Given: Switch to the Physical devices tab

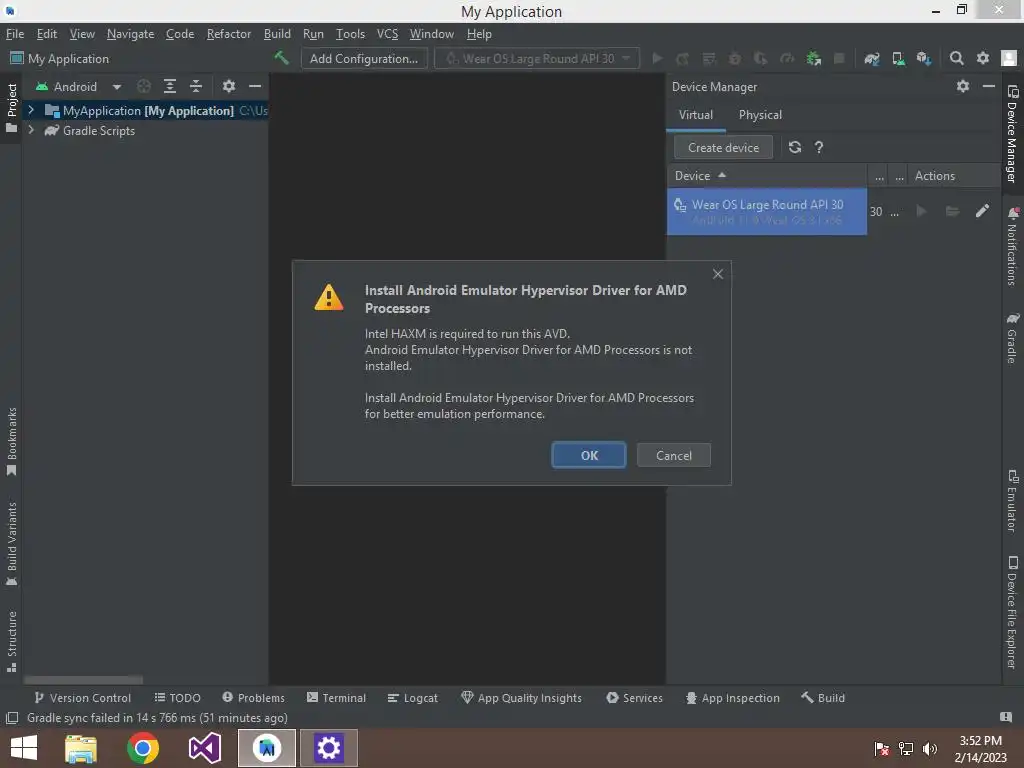Looking at the screenshot, I should 760,115.
